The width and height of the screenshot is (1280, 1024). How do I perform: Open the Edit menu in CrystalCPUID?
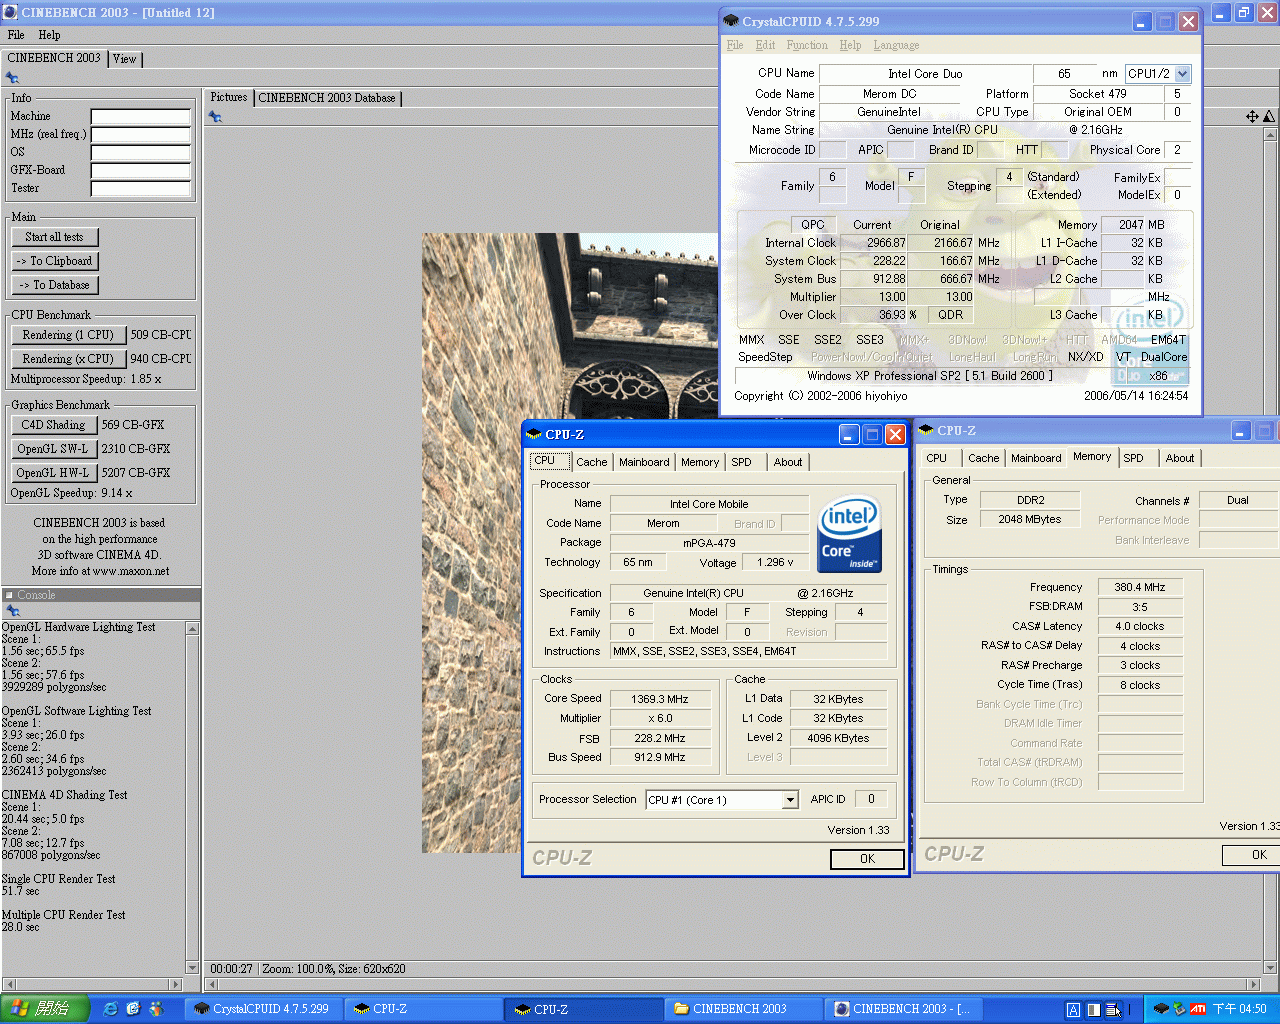pos(765,45)
